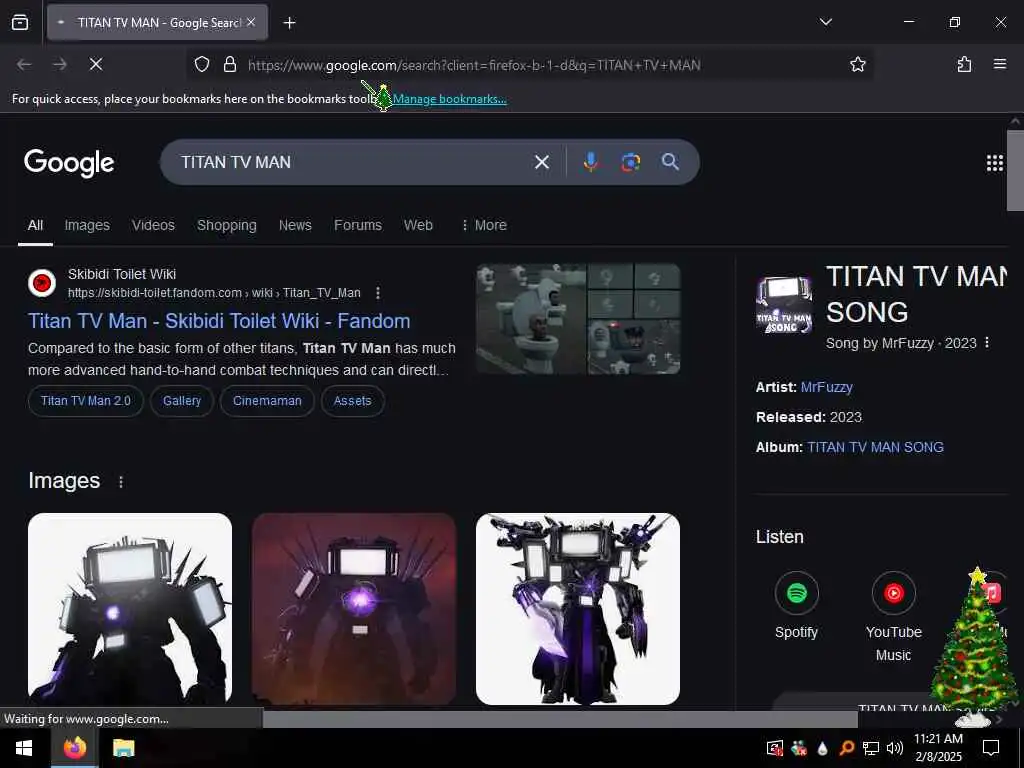This screenshot has width=1024, height=768.
Task: Listen on YouTube Music icon
Action: pyautogui.click(x=893, y=593)
